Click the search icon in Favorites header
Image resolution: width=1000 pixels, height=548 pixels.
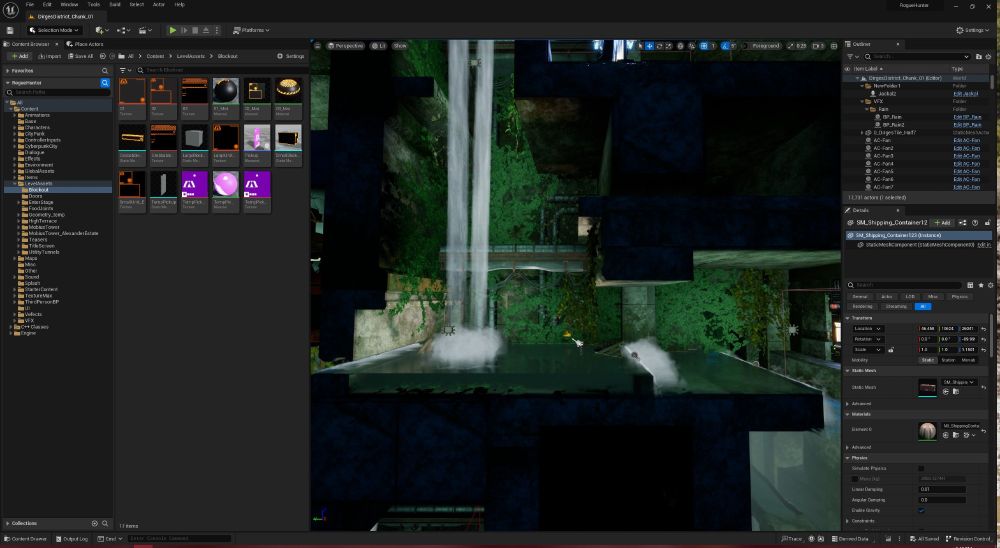[105, 71]
